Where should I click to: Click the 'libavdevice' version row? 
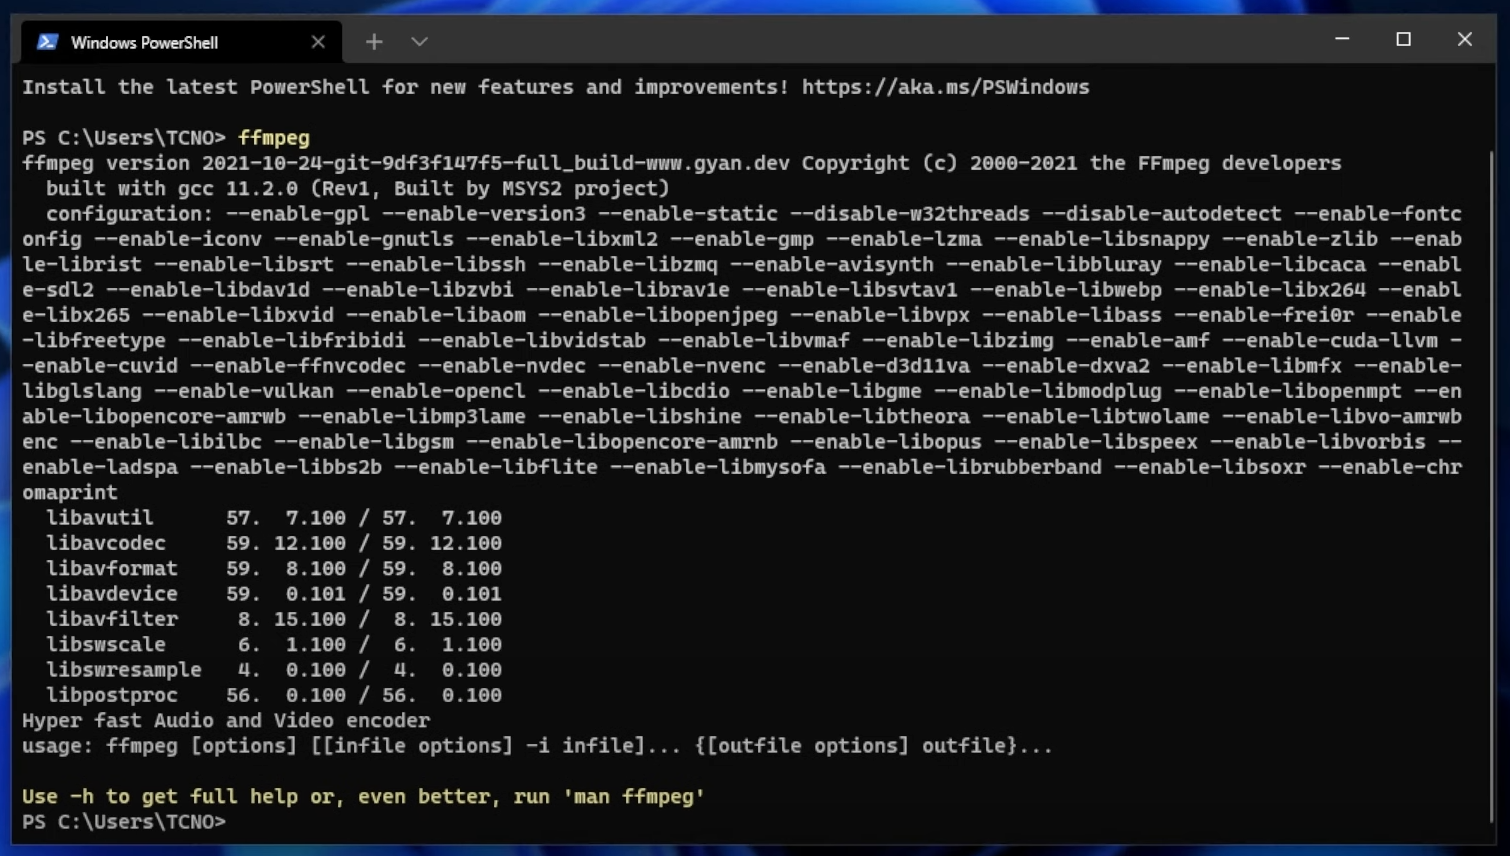coord(273,594)
